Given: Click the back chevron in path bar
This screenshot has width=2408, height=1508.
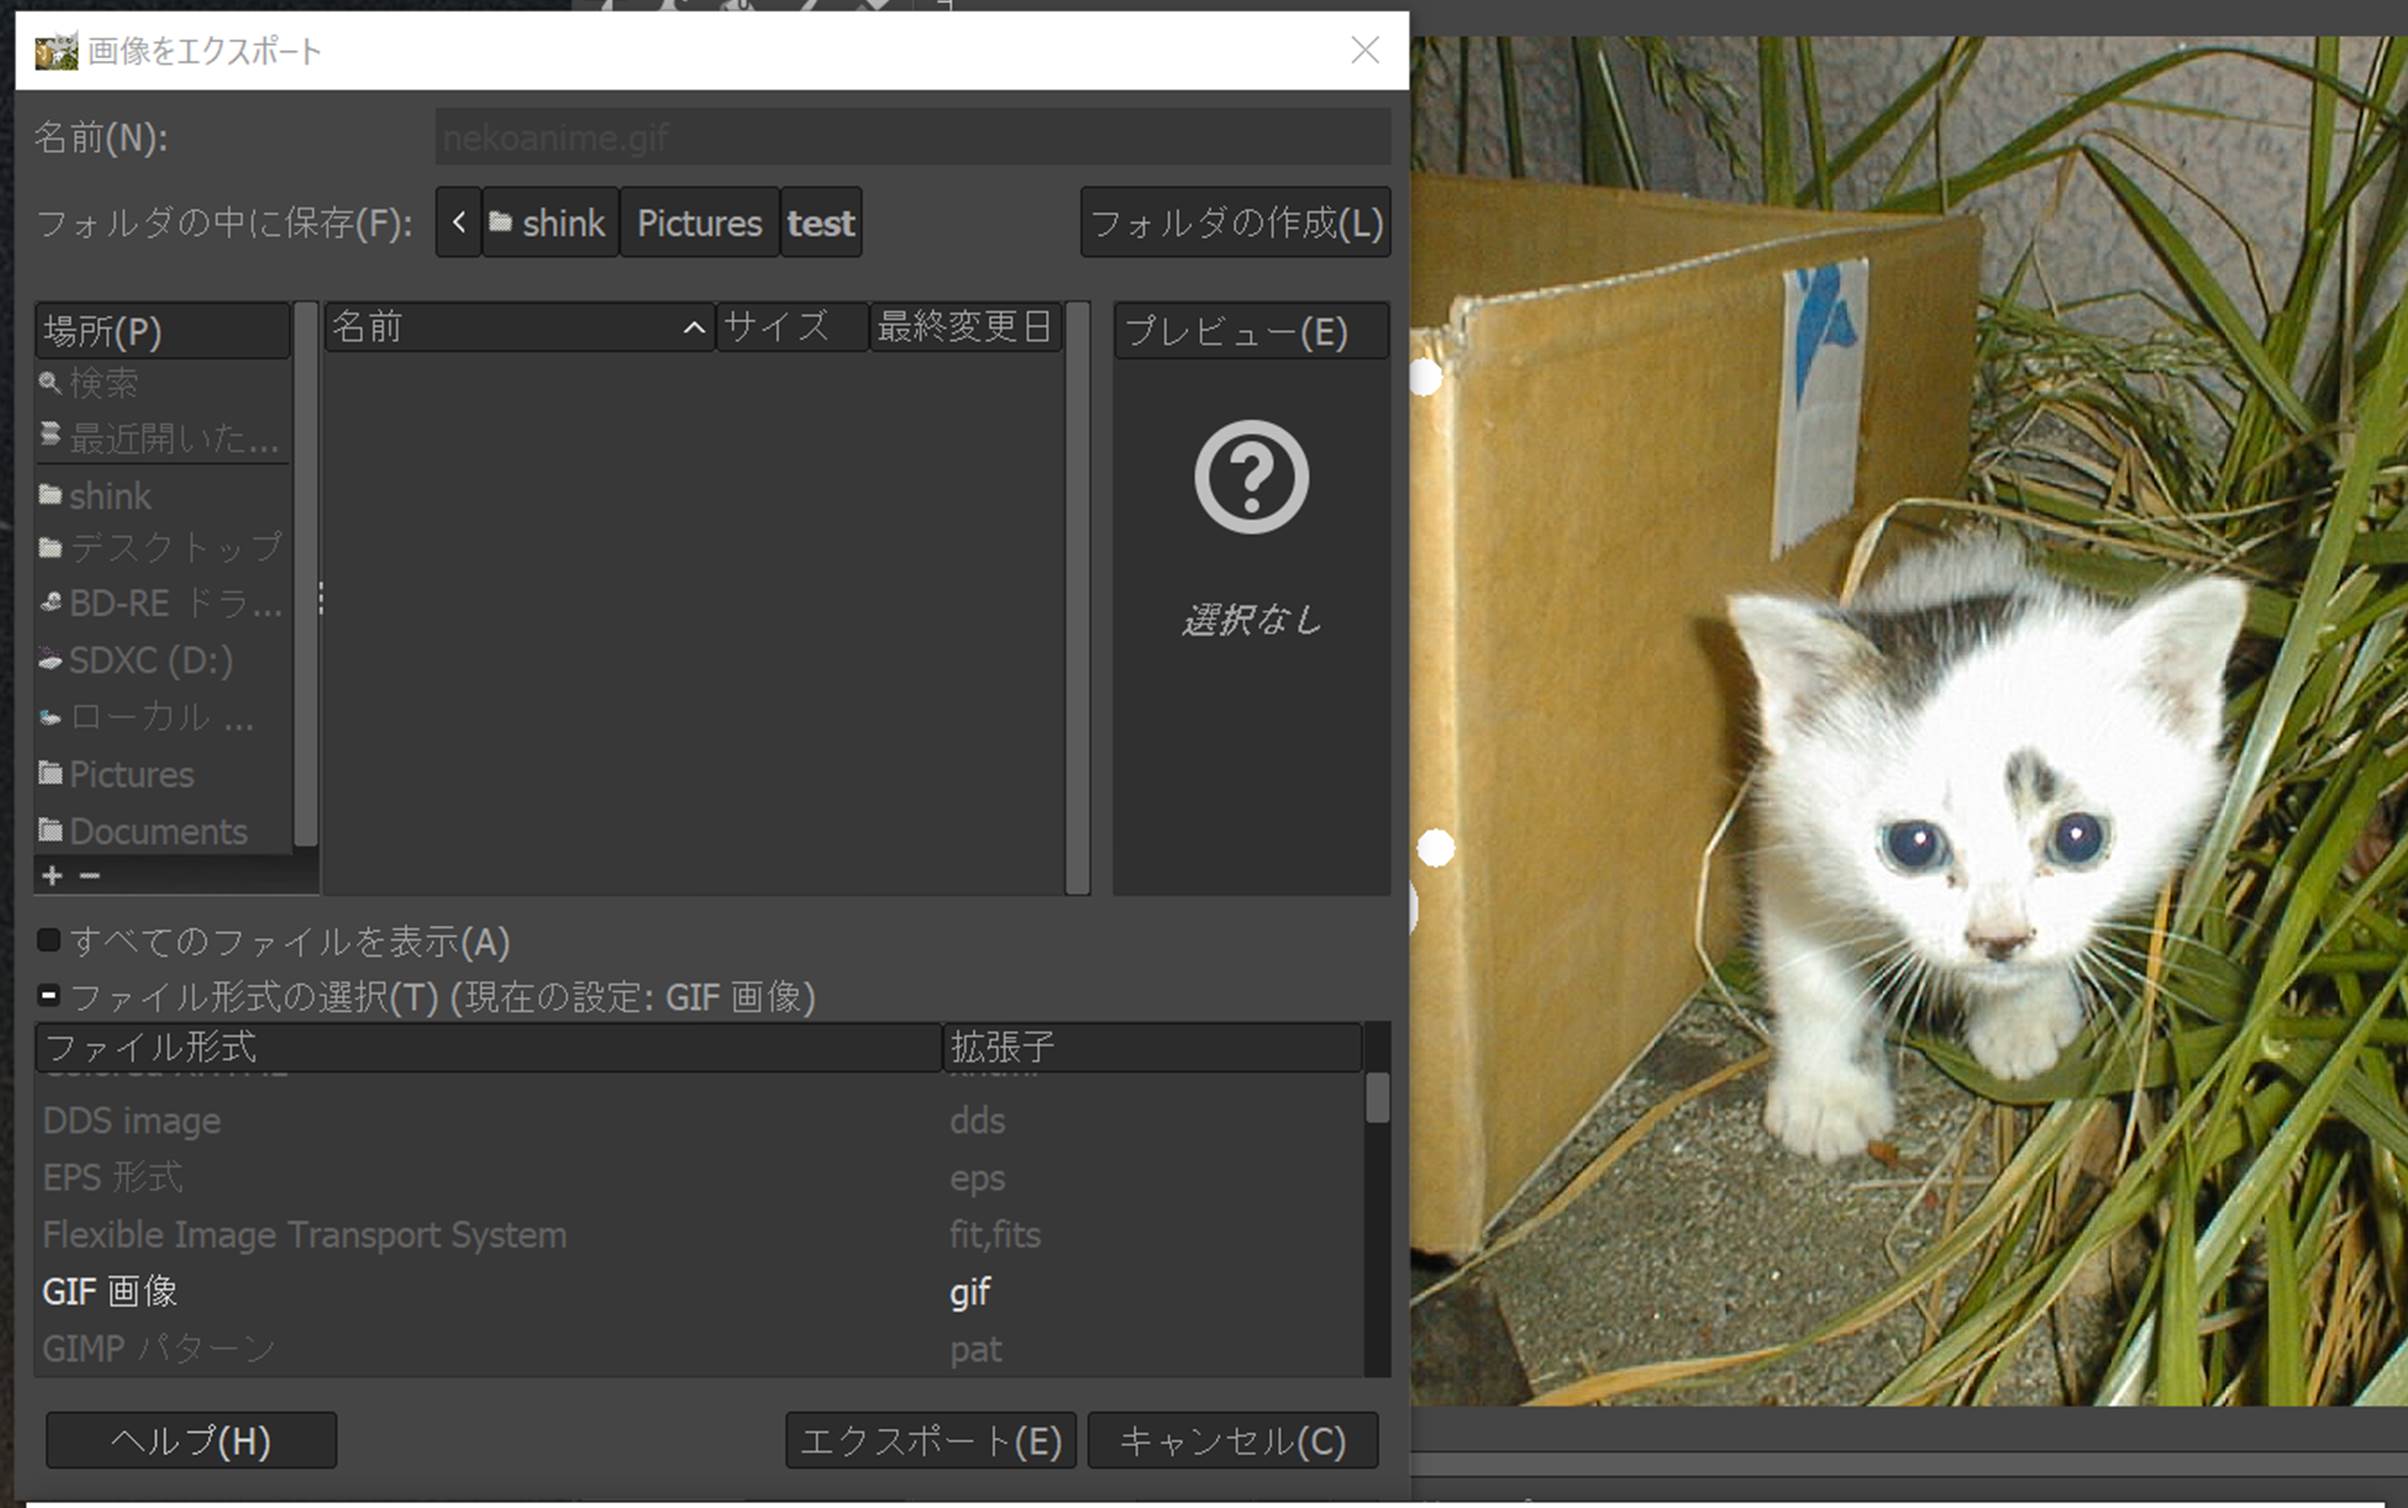Looking at the screenshot, I should (x=459, y=222).
